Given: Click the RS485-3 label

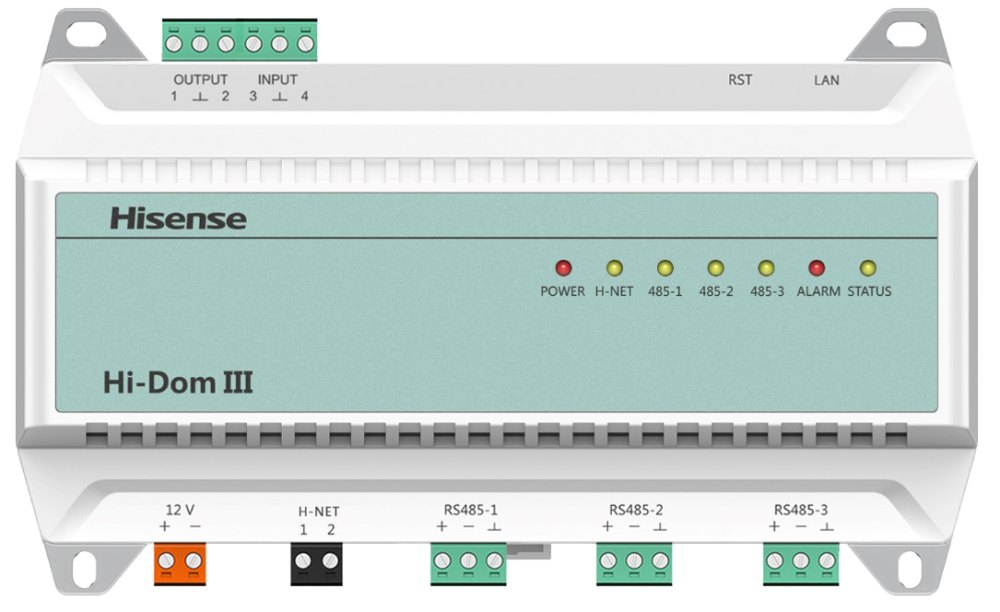Looking at the screenshot, I should [x=801, y=510].
